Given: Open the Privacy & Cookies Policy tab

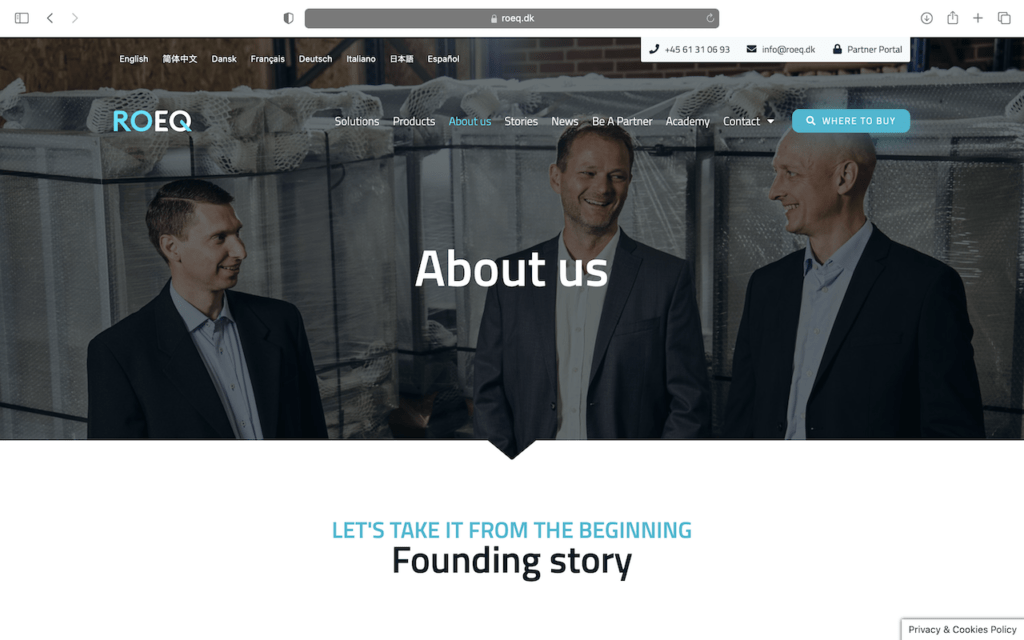Looking at the screenshot, I should point(962,630).
